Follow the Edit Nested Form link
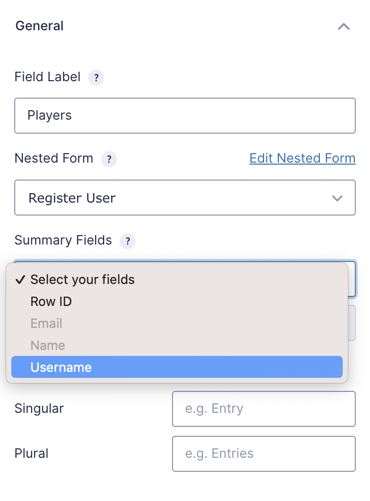Image resolution: width=370 pixels, height=501 pixels. (x=302, y=158)
